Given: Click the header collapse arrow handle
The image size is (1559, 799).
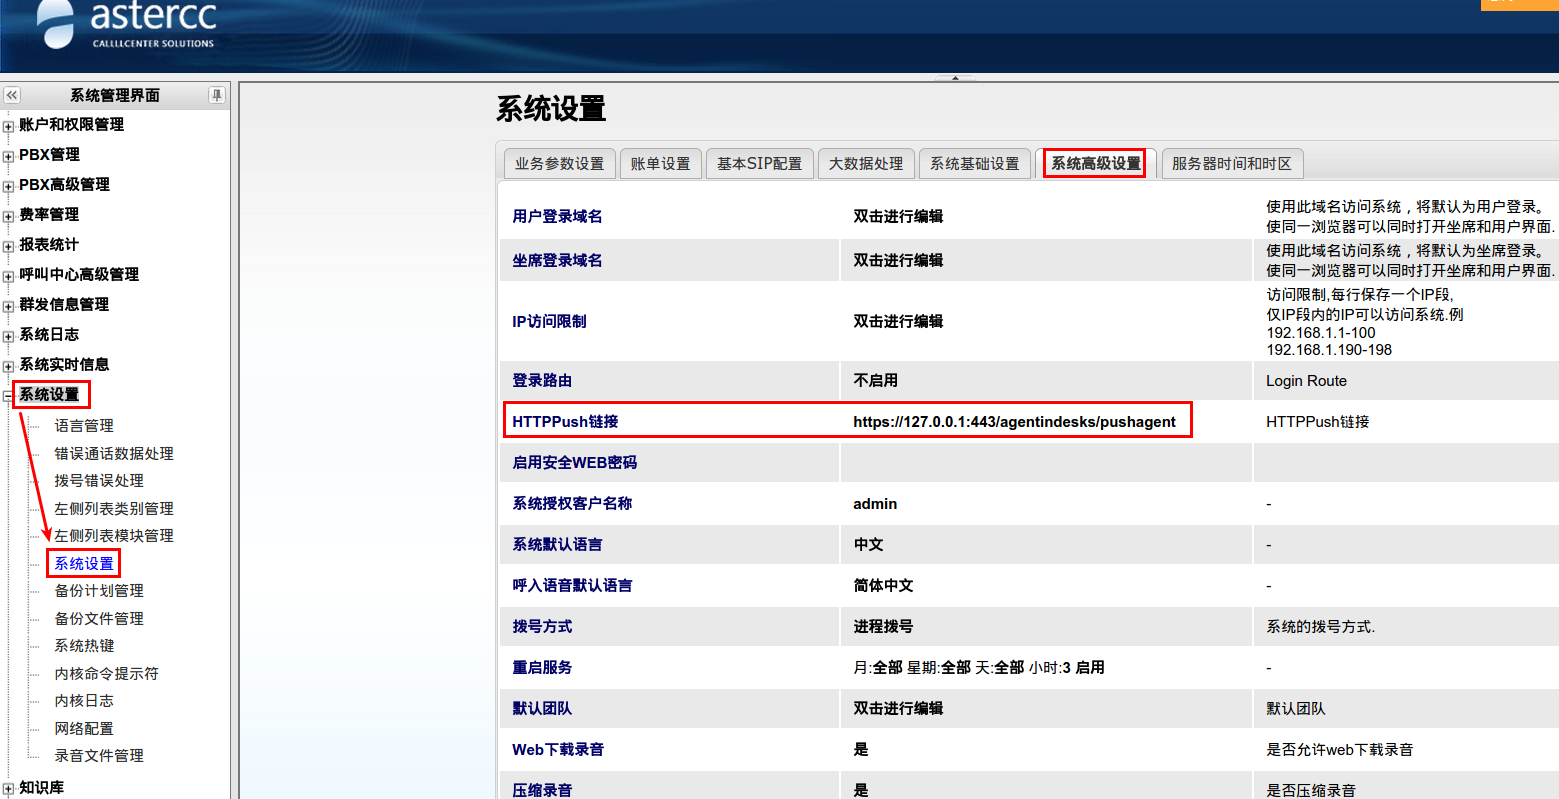Looking at the screenshot, I should [954, 77].
